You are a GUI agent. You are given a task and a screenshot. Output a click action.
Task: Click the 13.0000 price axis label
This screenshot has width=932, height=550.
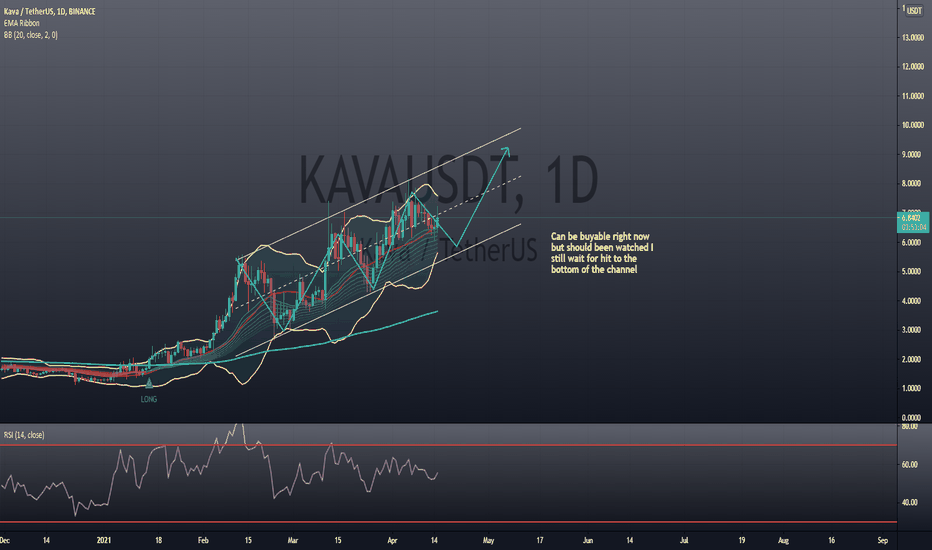point(912,37)
